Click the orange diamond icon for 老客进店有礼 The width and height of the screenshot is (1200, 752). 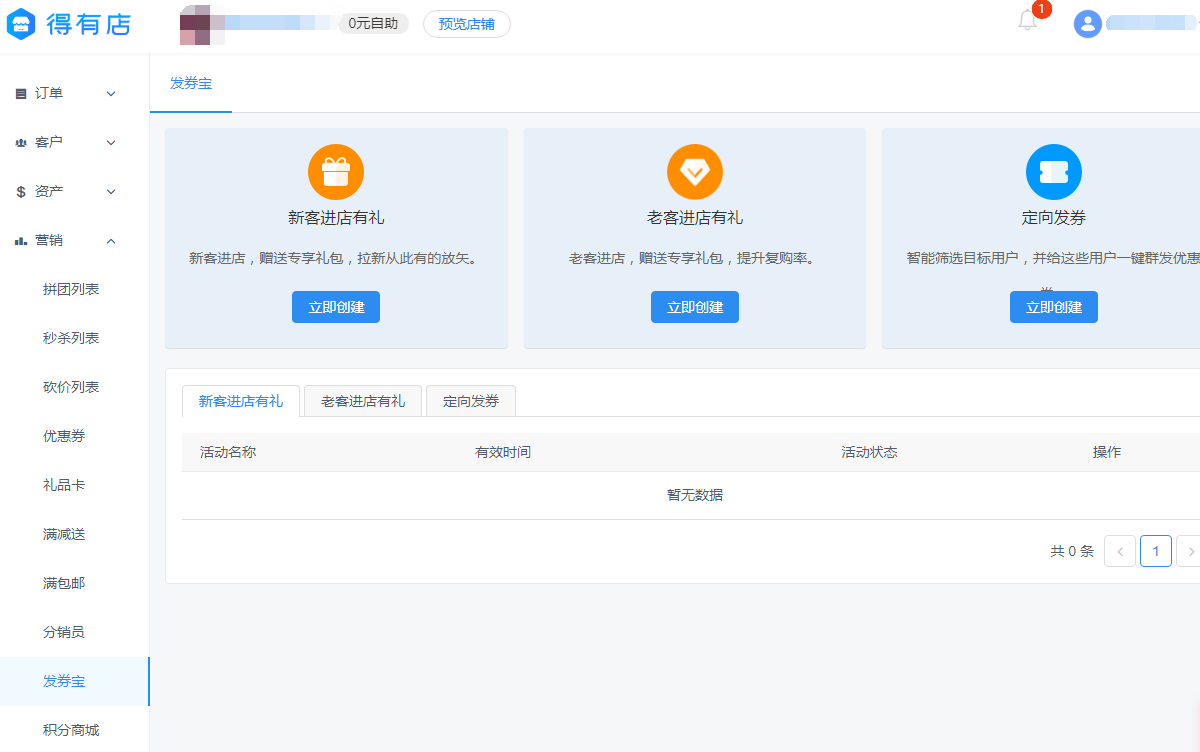click(694, 172)
